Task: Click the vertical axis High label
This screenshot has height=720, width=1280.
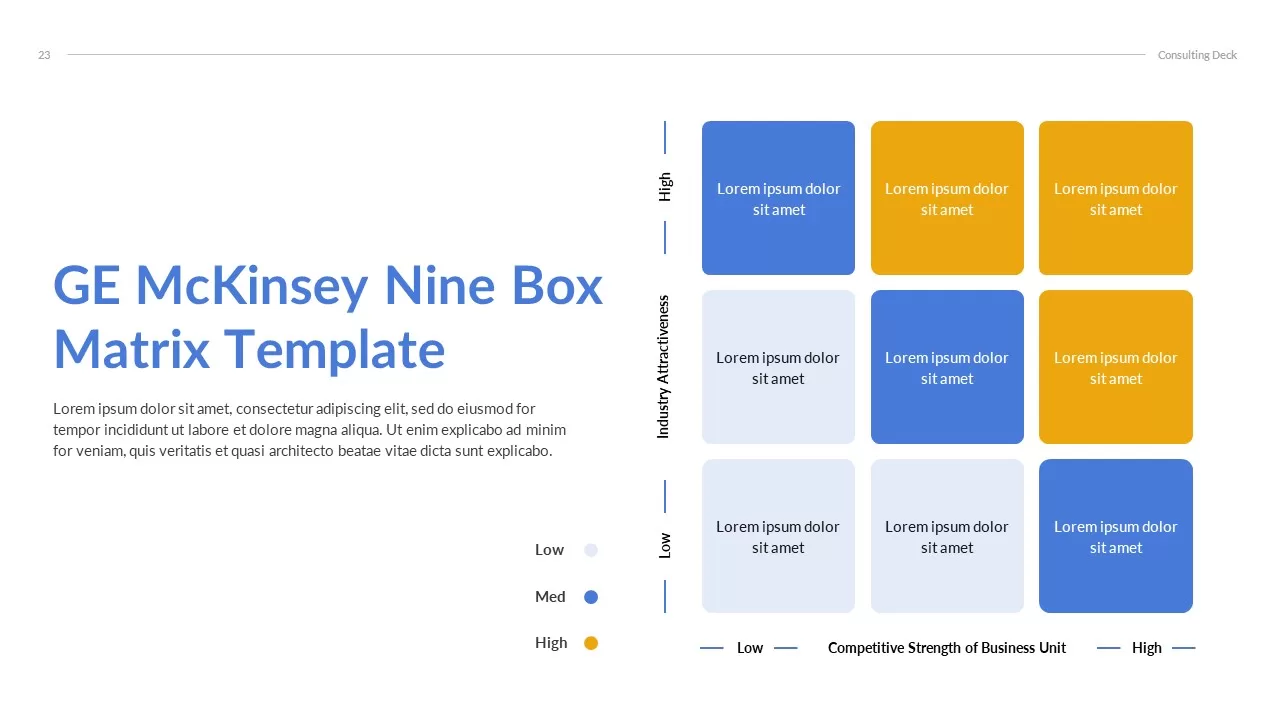Action: click(x=665, y=187)
